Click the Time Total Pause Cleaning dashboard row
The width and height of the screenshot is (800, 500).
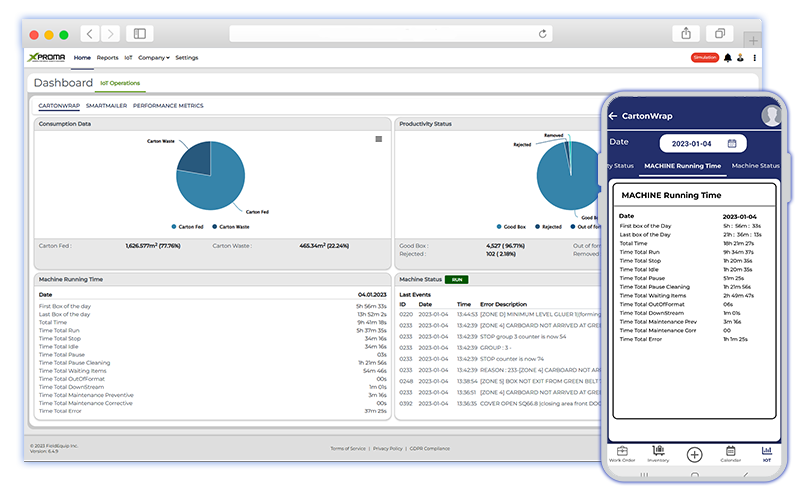(x=212, y=363)
